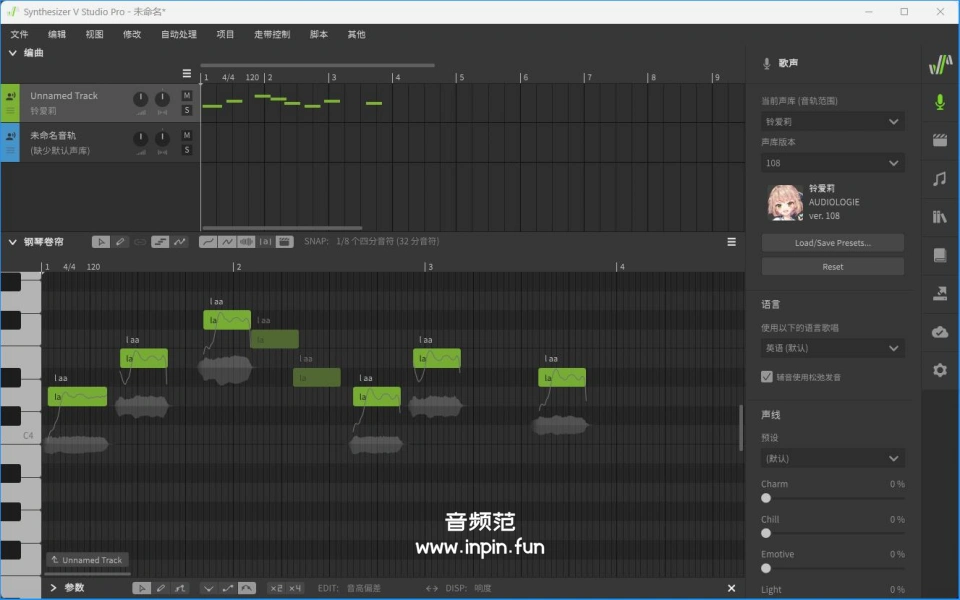960x600 pixels.
Task: Solo the Unnamed Track with S button
Action: [x=187, y=110]
